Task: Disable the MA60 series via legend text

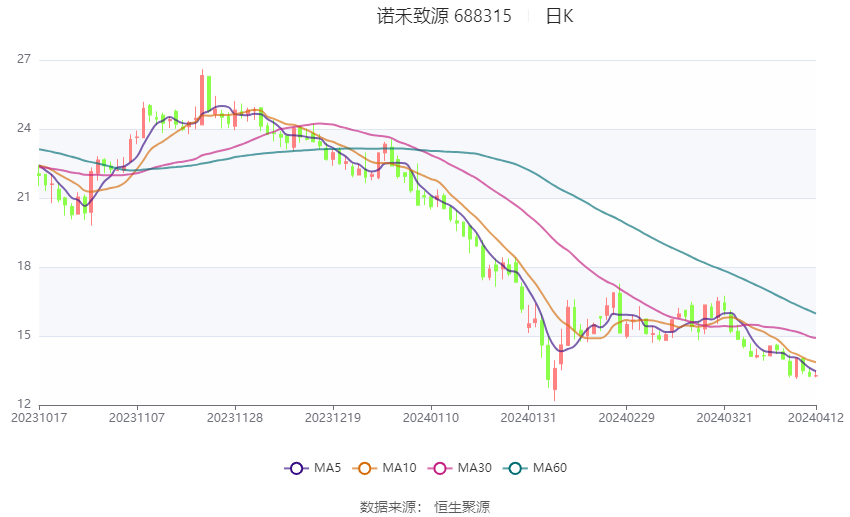Action: (549, 468)
